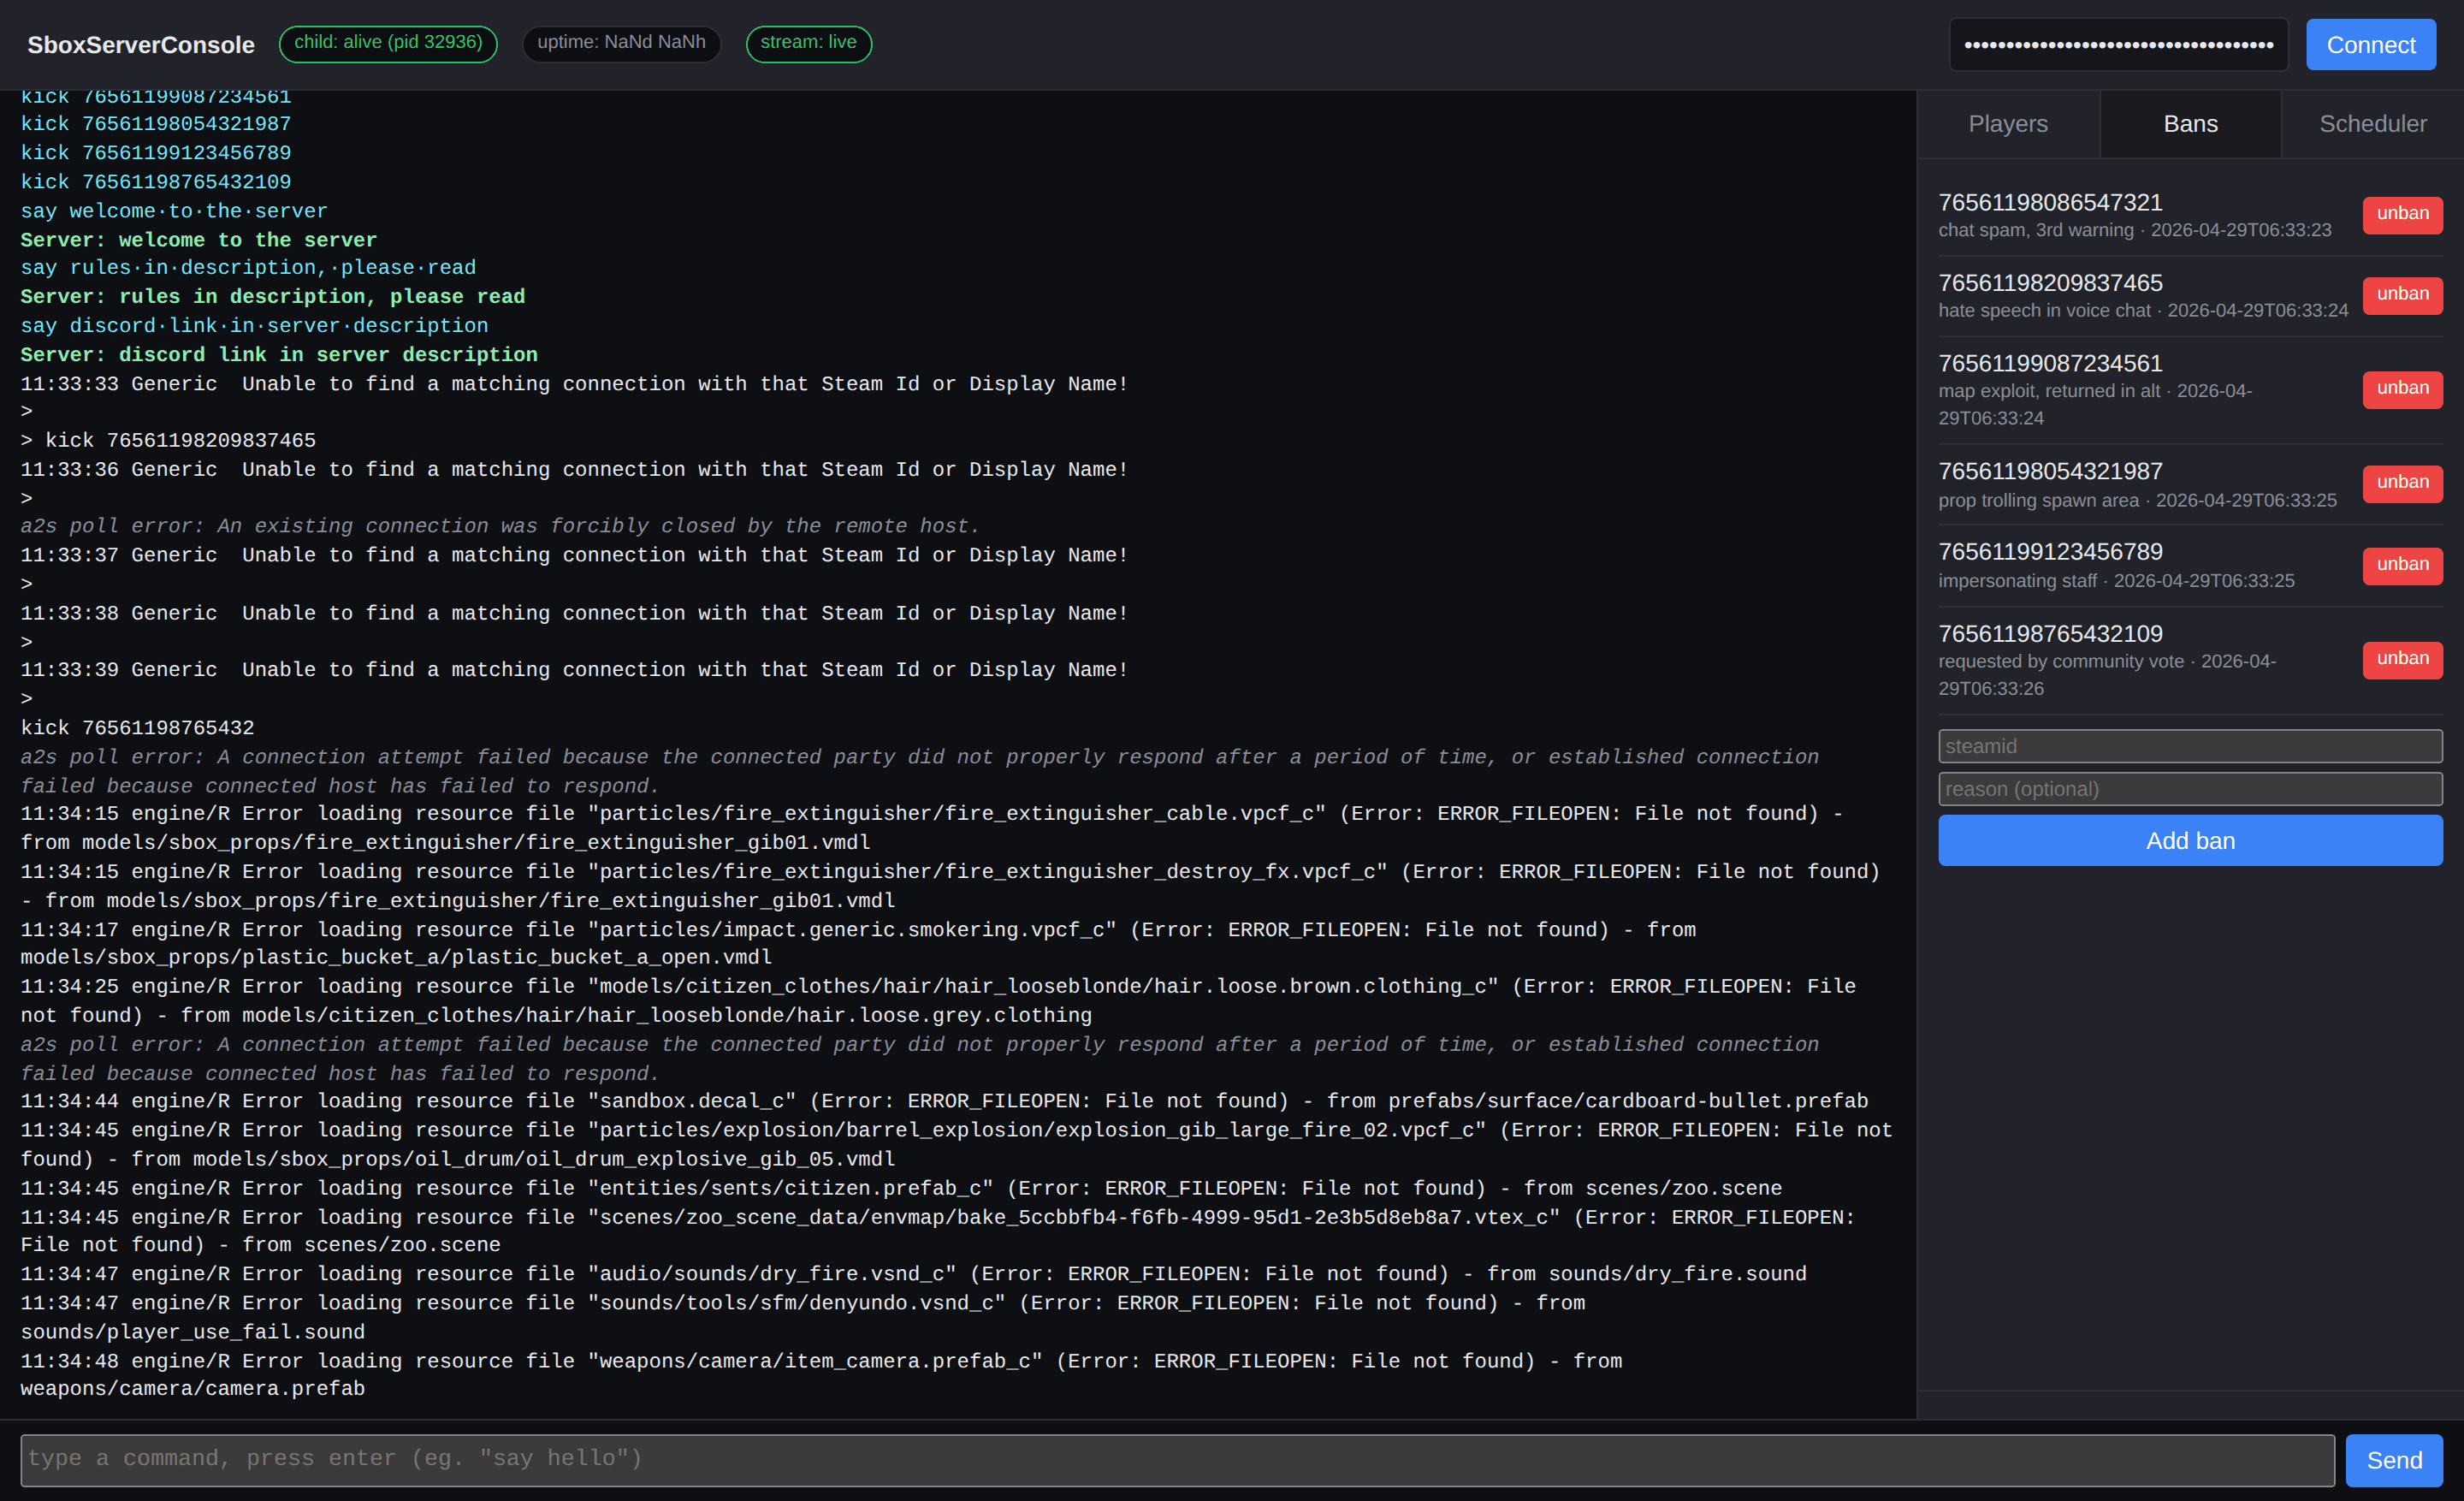Click 'Server: welcome to the server' line

coord(199,240)
